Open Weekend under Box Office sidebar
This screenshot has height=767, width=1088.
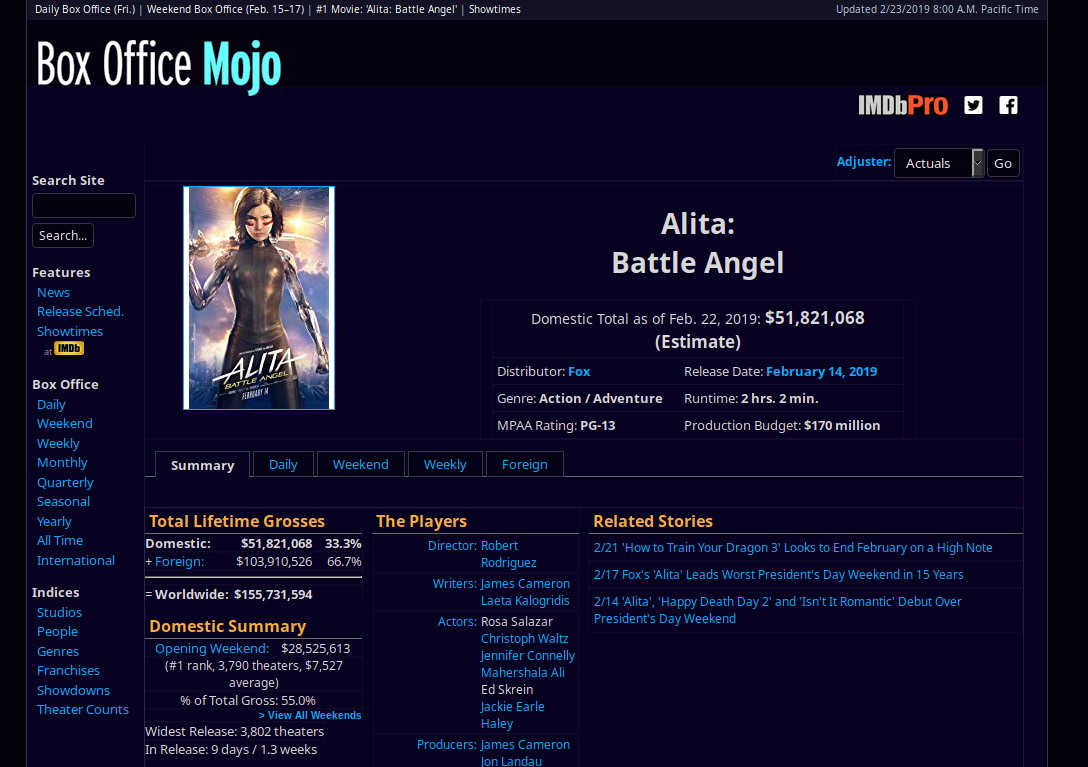coord(65,423)
